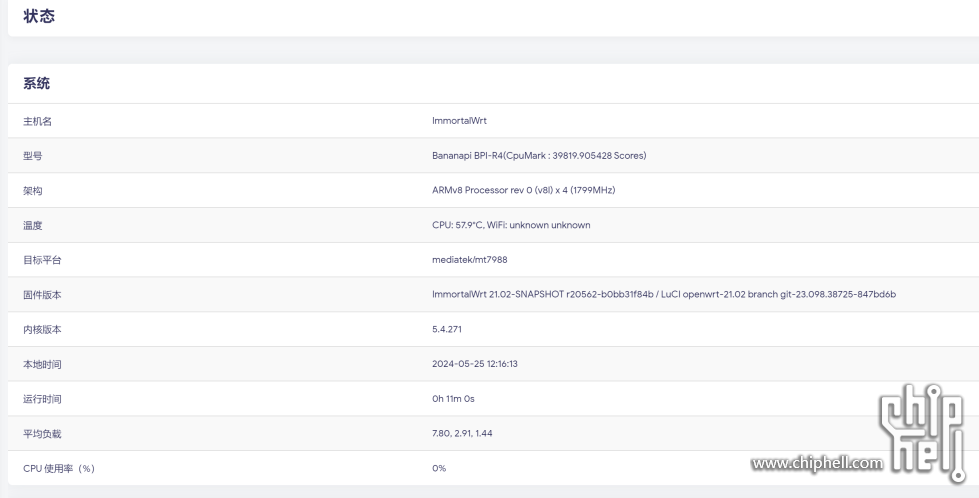
Task: Click the 系统 section heading
Action: point(36,84)
